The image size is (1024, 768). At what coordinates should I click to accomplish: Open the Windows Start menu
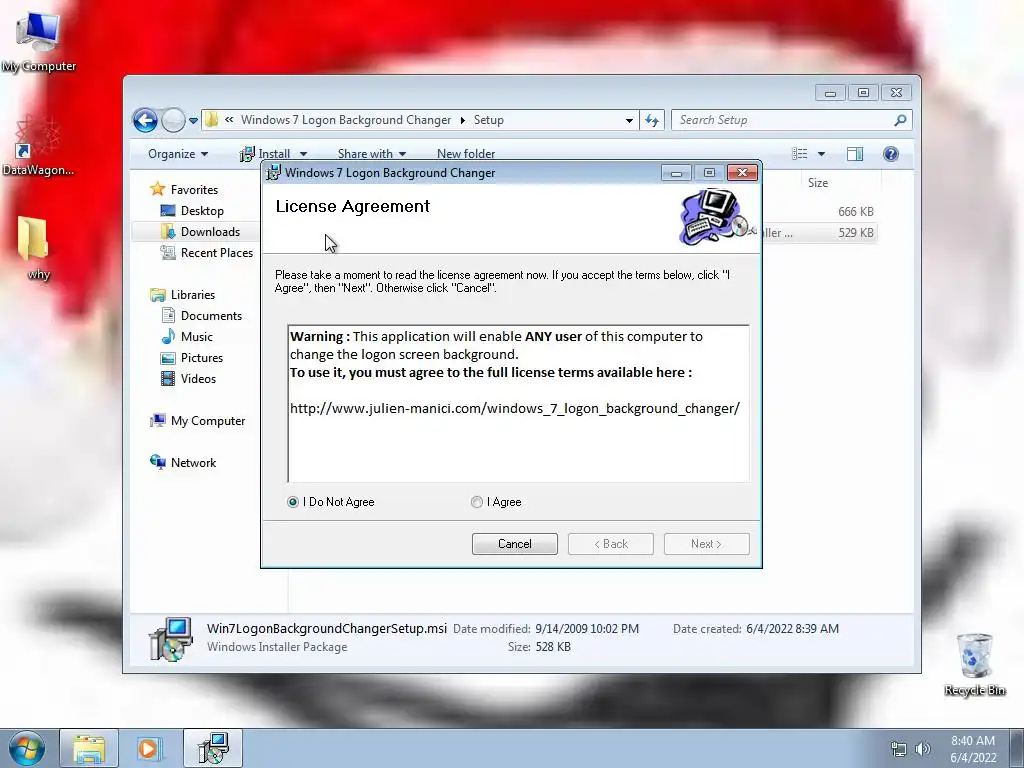[x=26, y=748]
